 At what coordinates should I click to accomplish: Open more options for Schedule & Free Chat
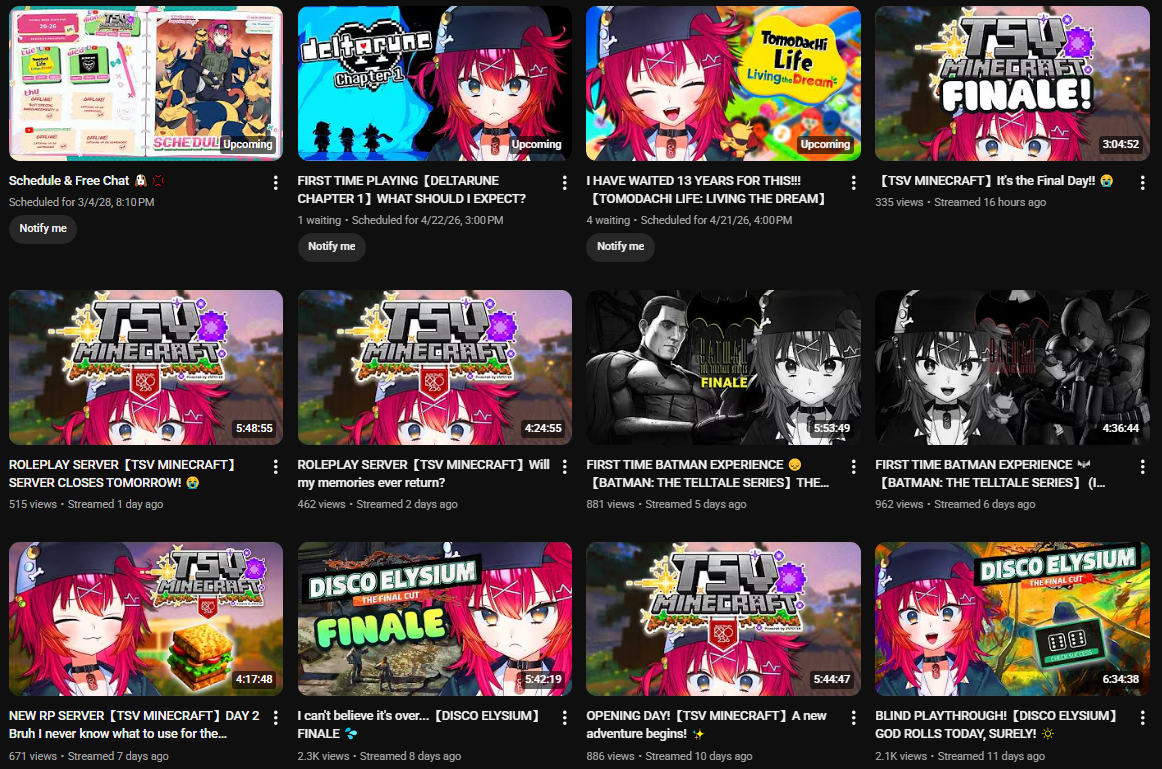point(276,182)
